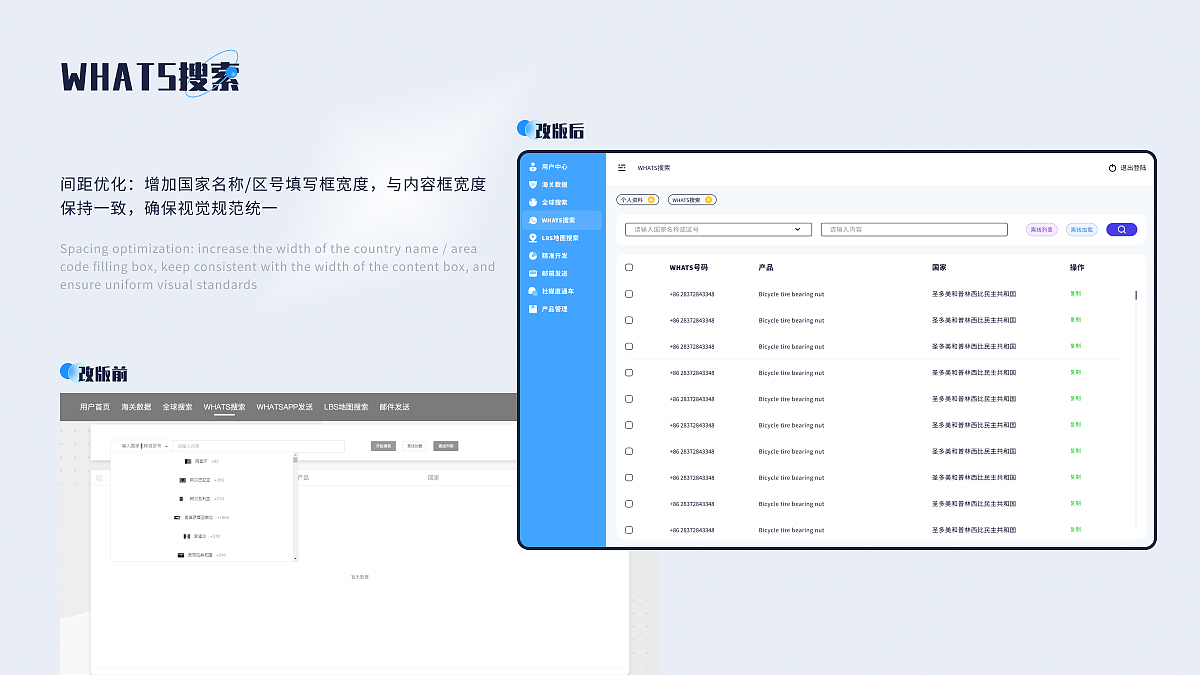This screenshot has height=675, width=1200.
Task: Click the 暂无数据 empty text in 改版前
Action: tap(359, 577)
